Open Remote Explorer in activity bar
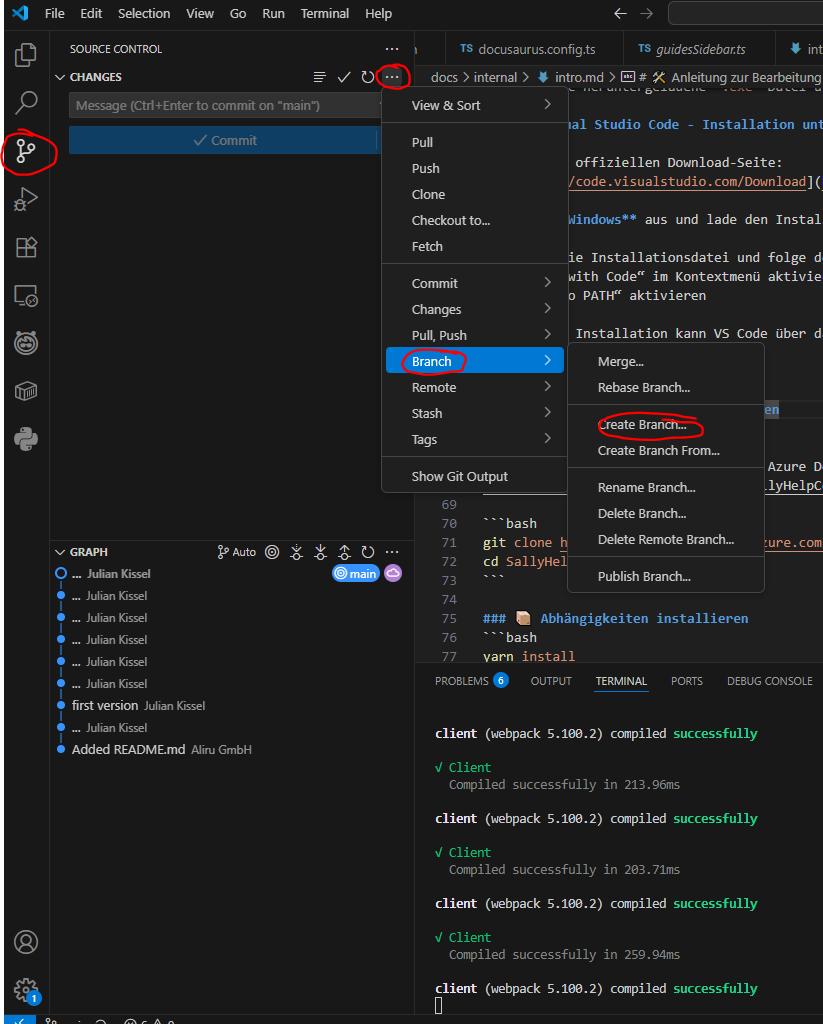The image size is (823, 1024). coord(25,296)
